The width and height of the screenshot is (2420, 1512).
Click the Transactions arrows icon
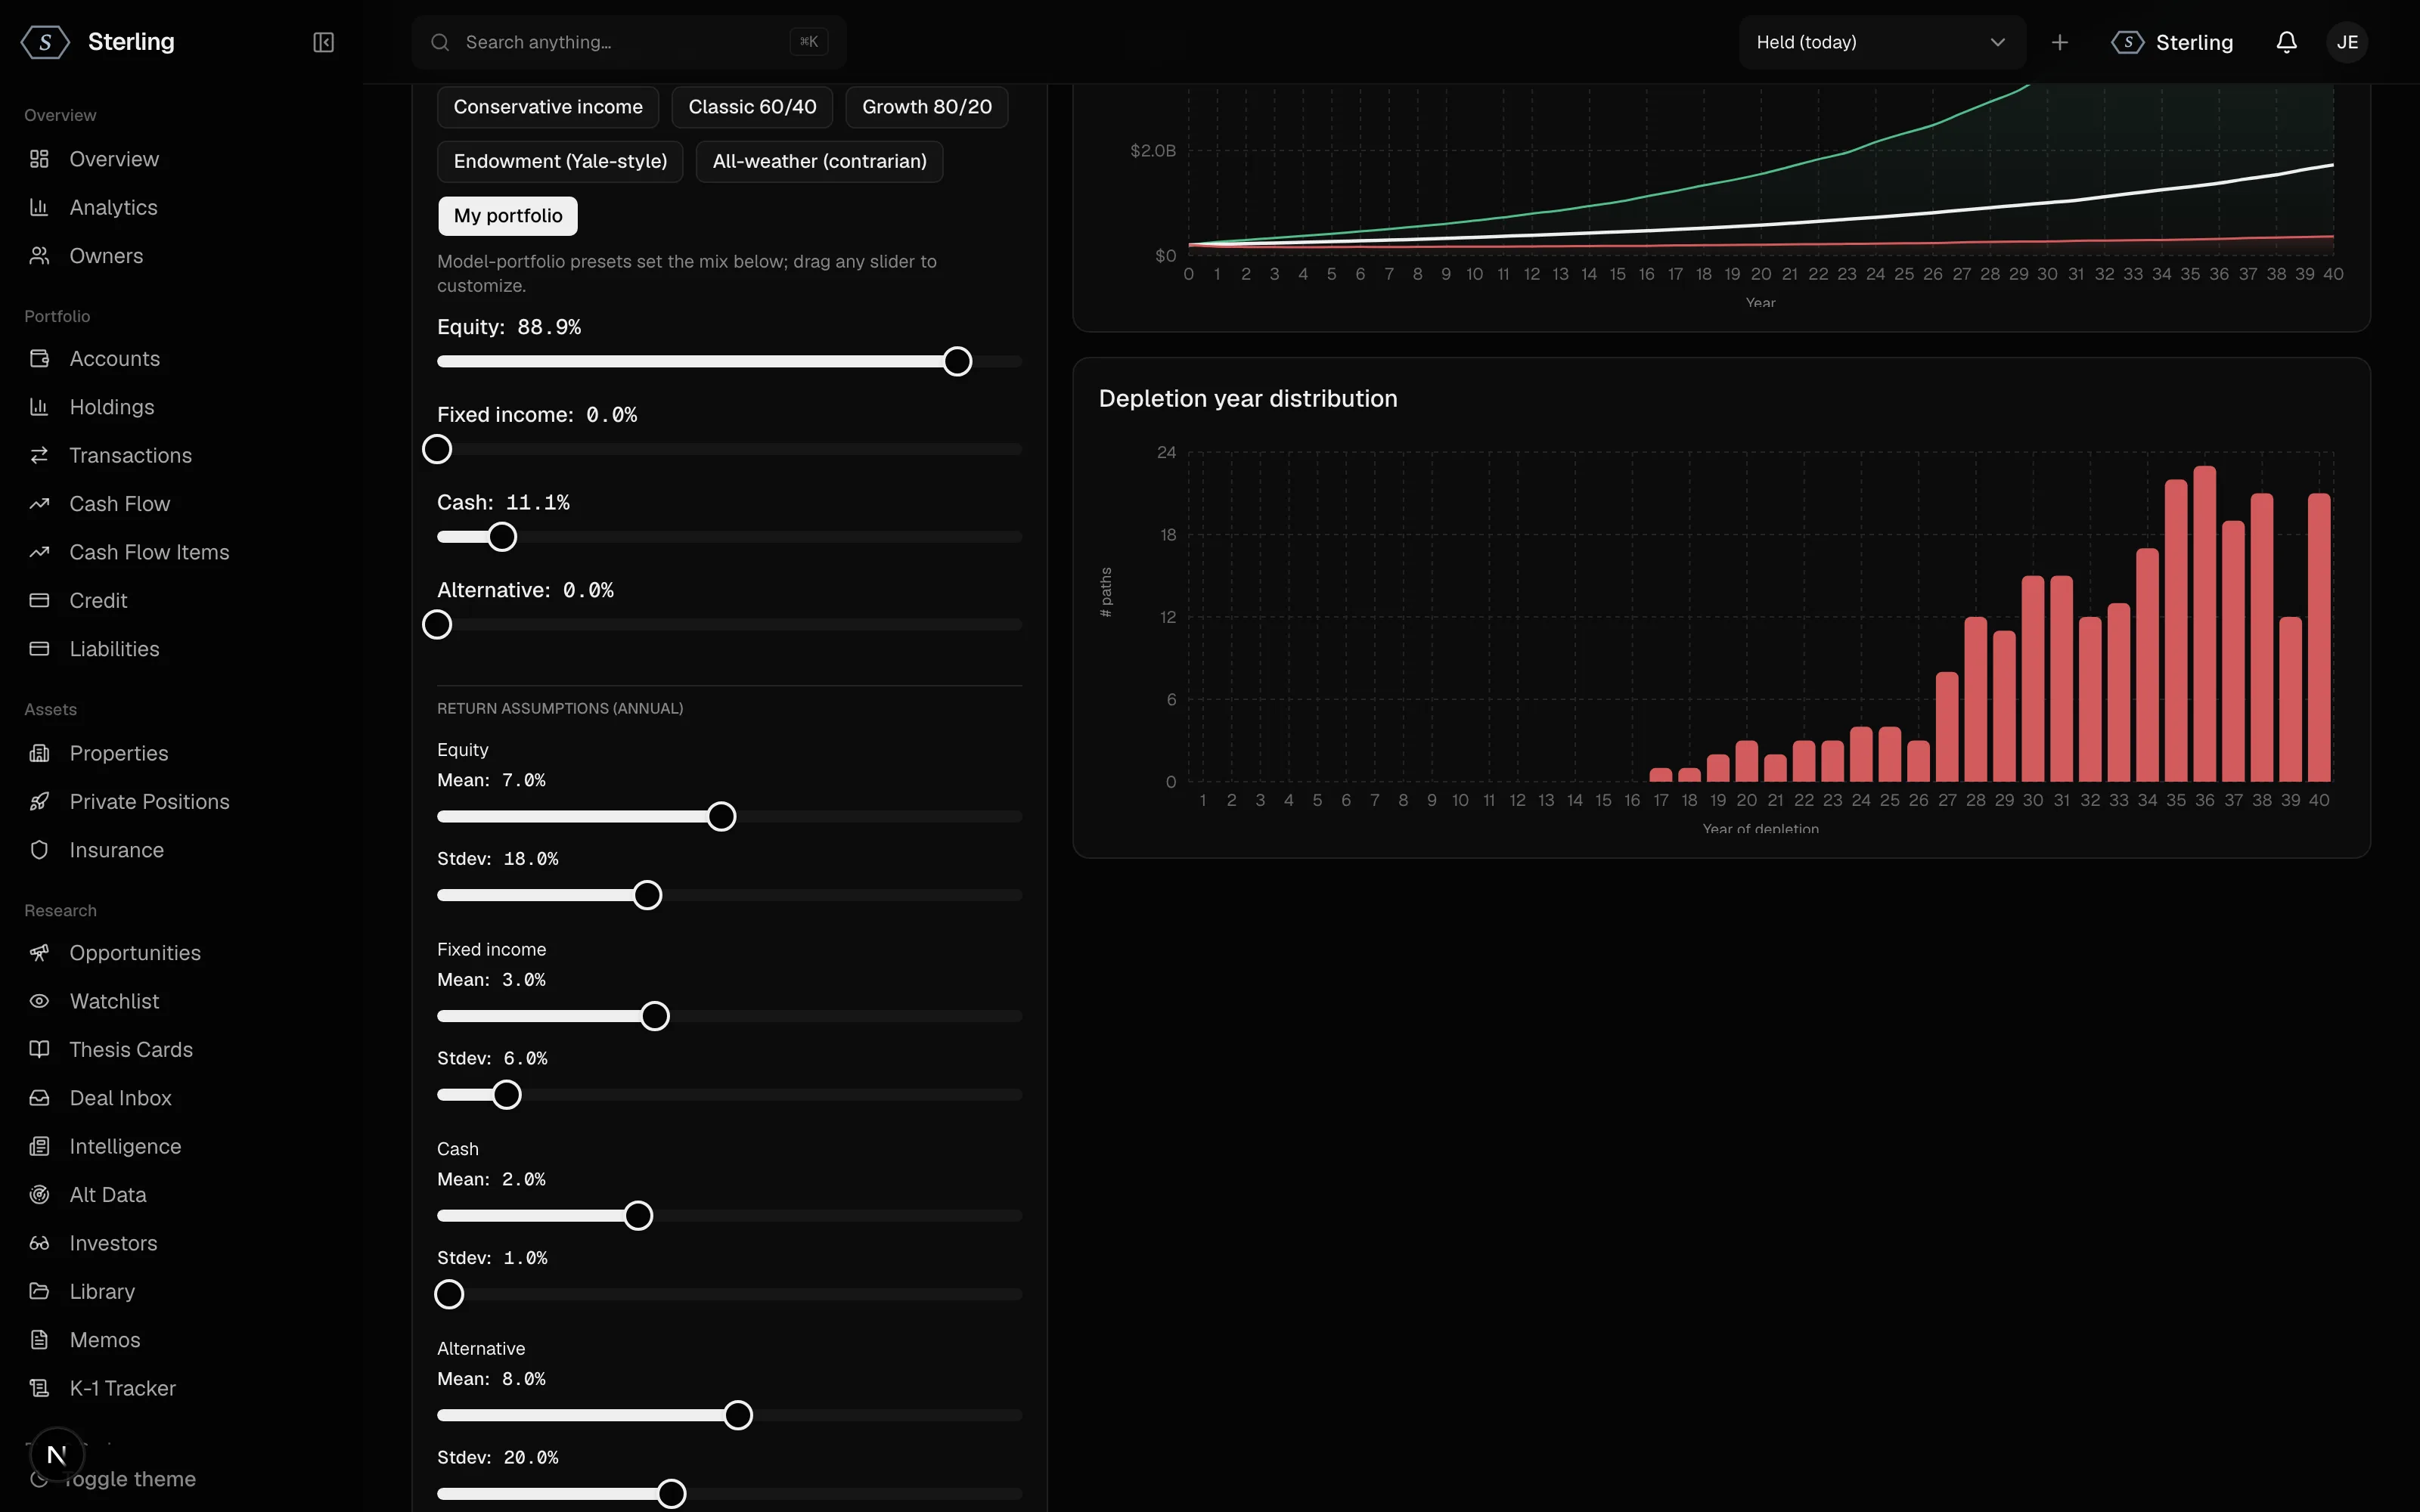pos(39,455)
